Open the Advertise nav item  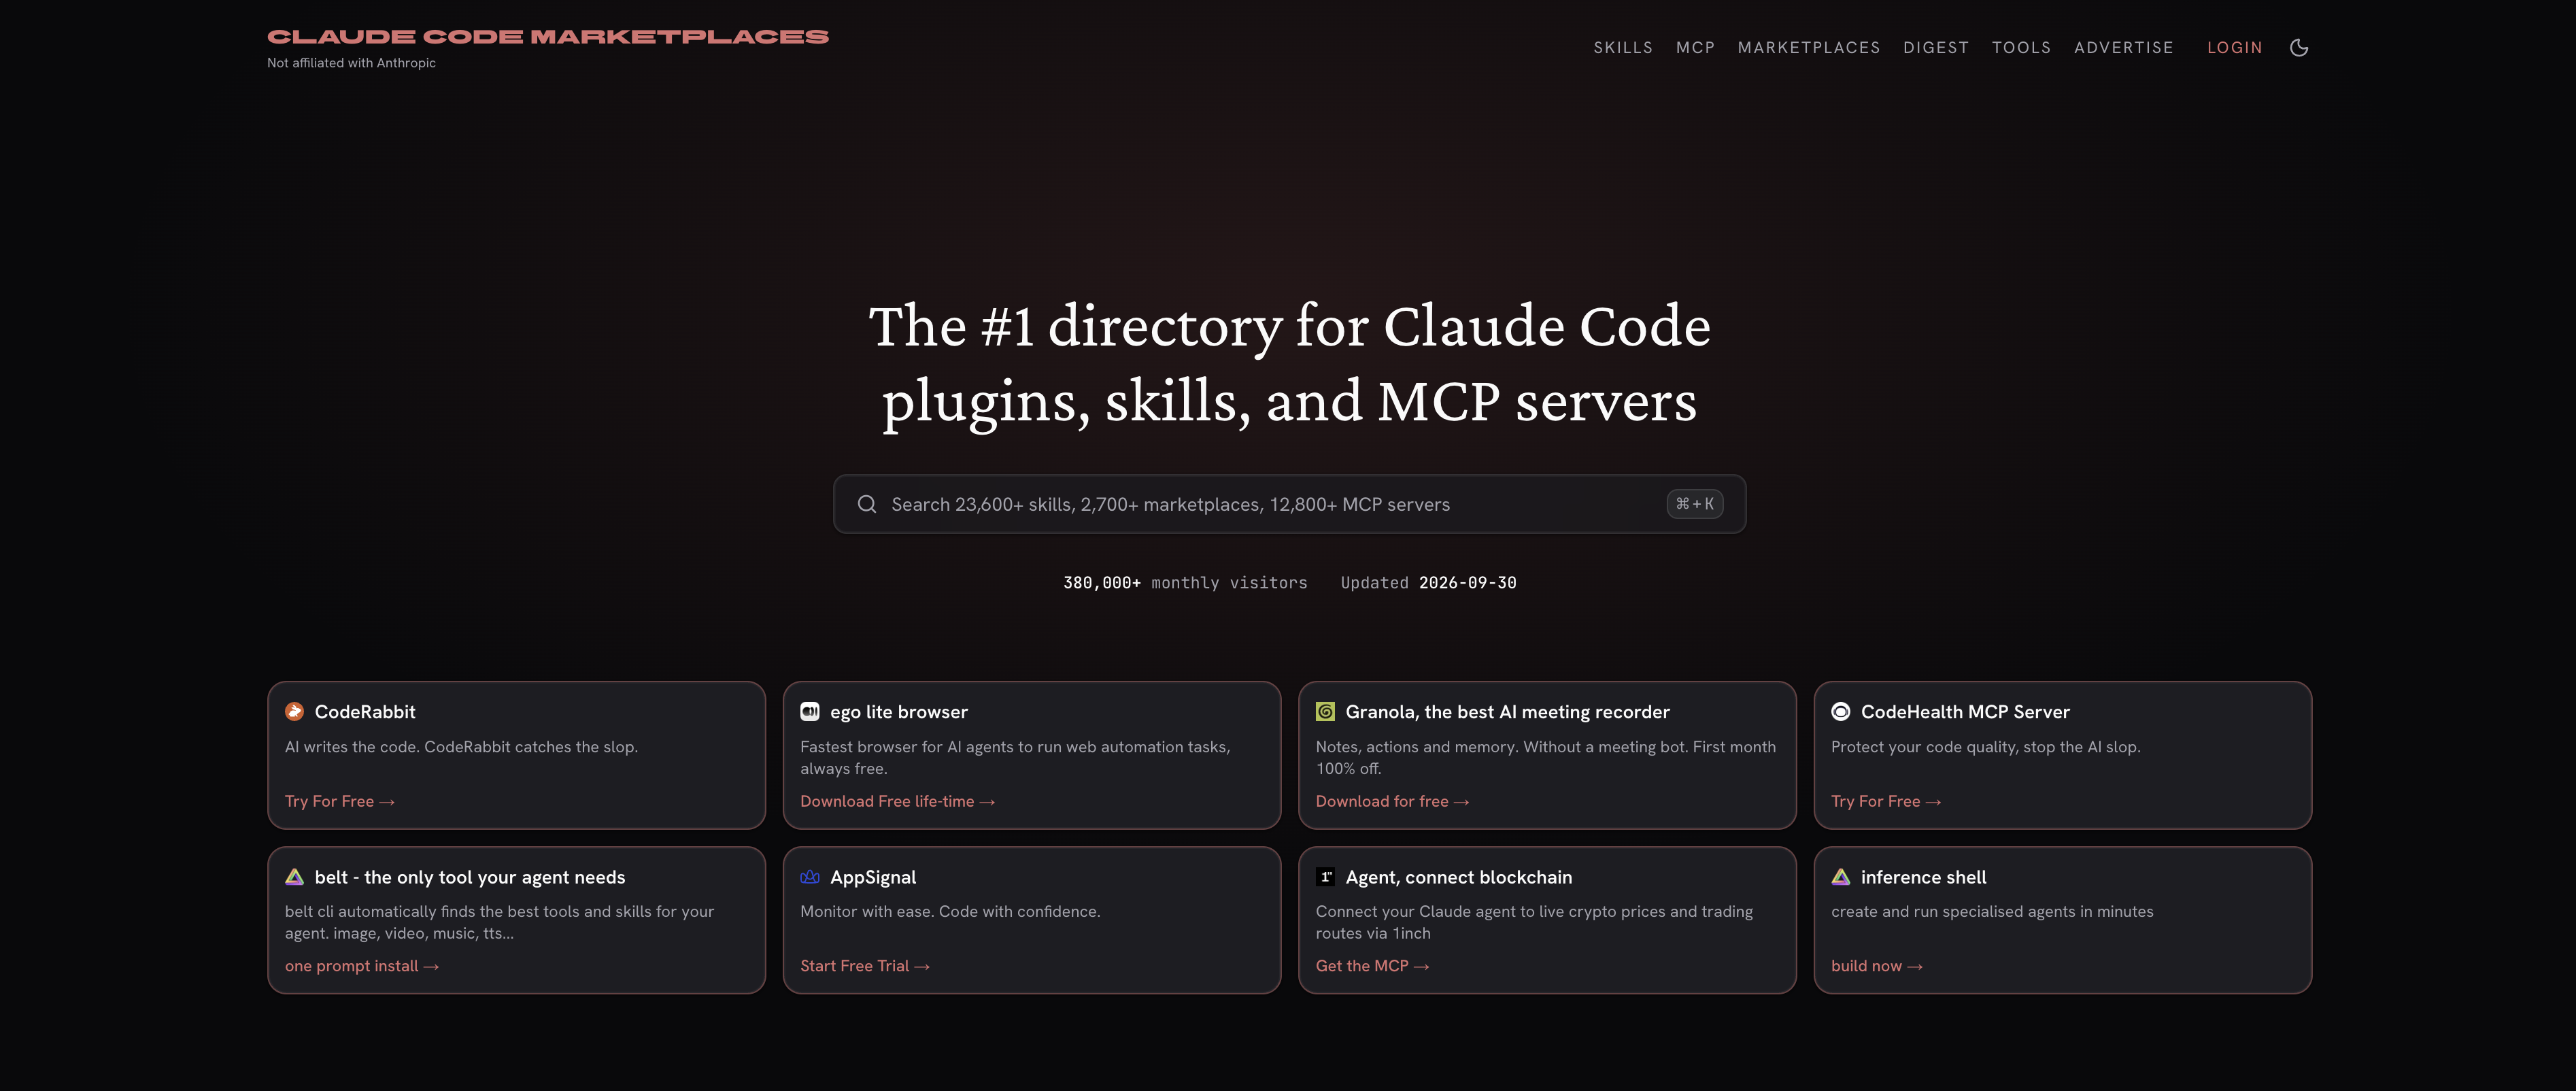pyautogui.click(x=2124, y=47)
